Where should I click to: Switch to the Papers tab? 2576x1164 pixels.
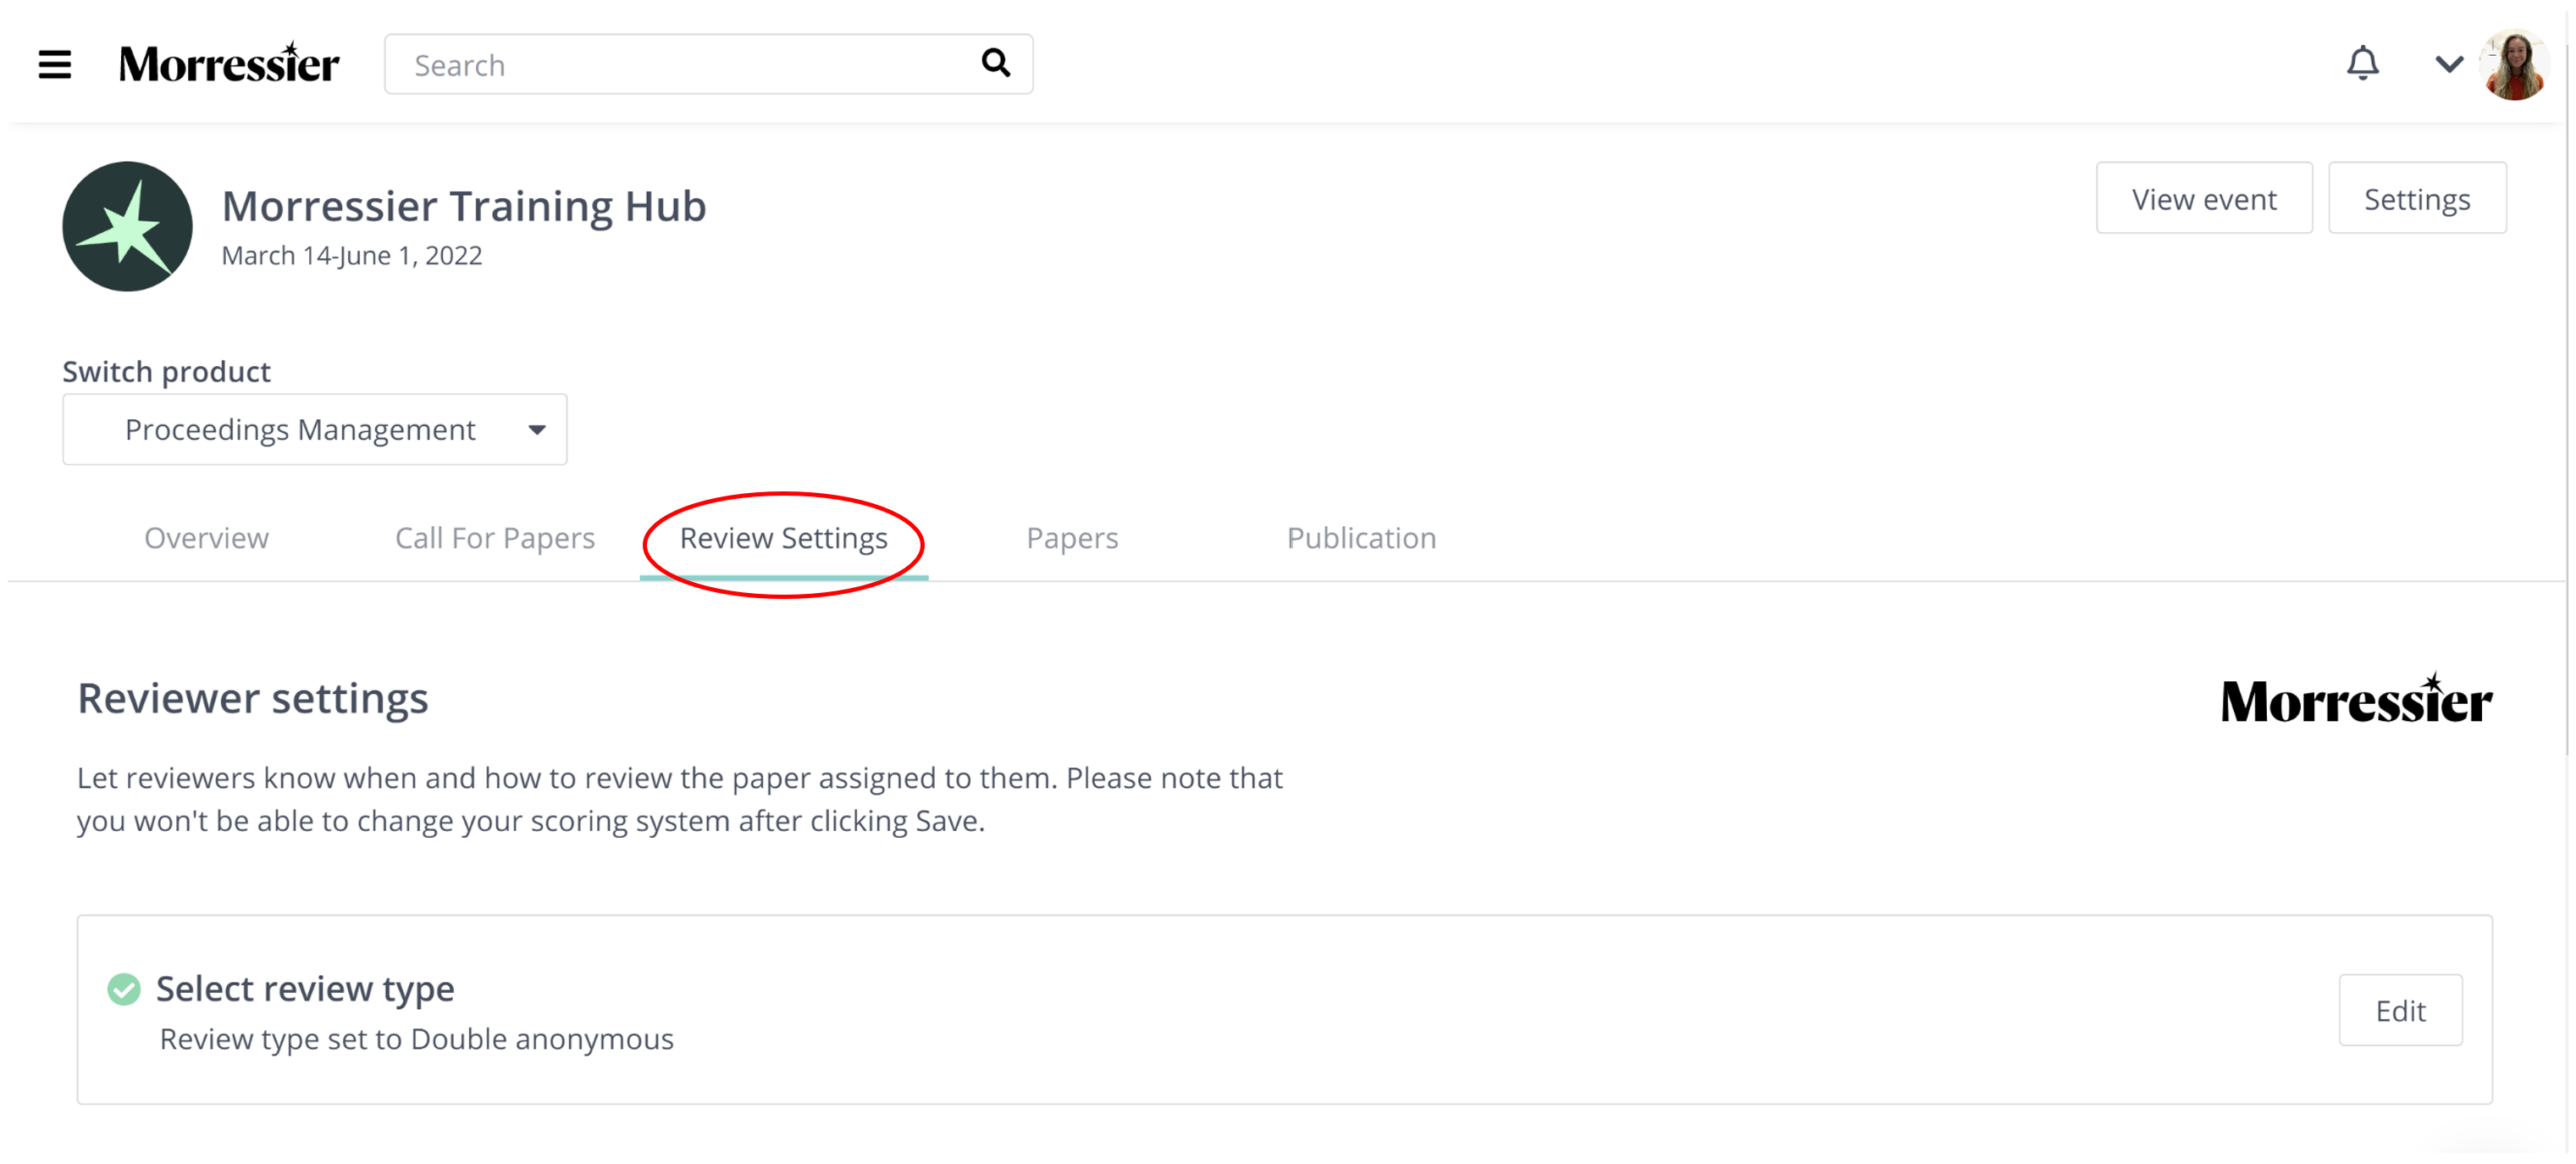(x=1072, y=538)
